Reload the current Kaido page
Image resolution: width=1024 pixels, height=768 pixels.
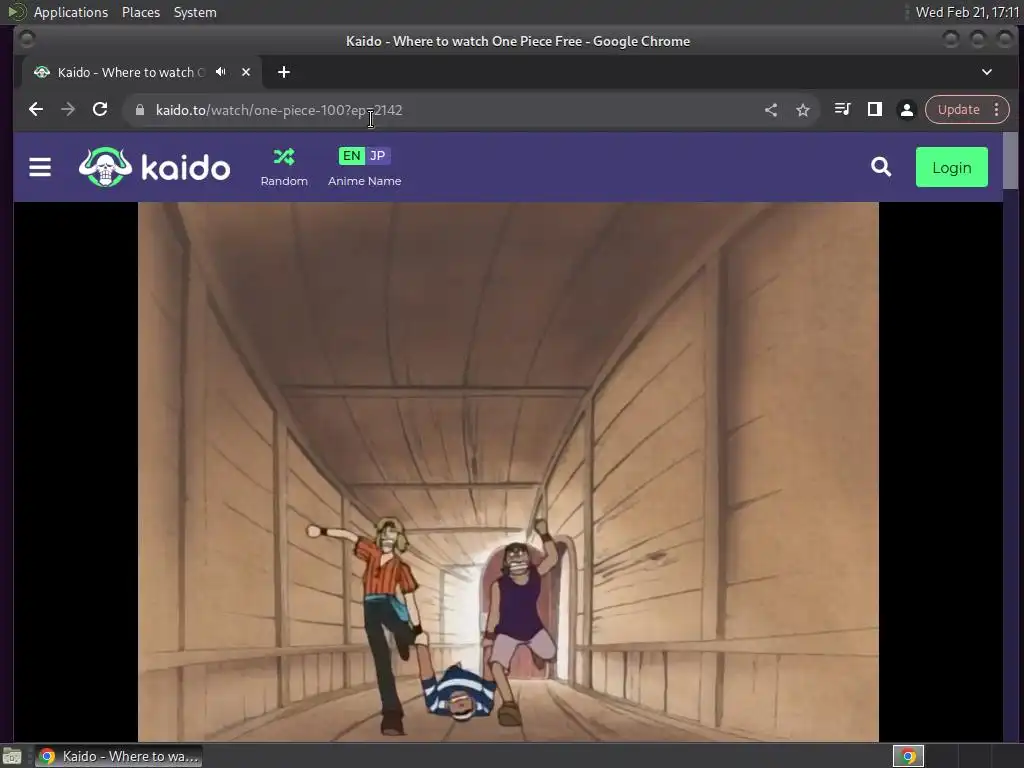[x=100, y=110]
